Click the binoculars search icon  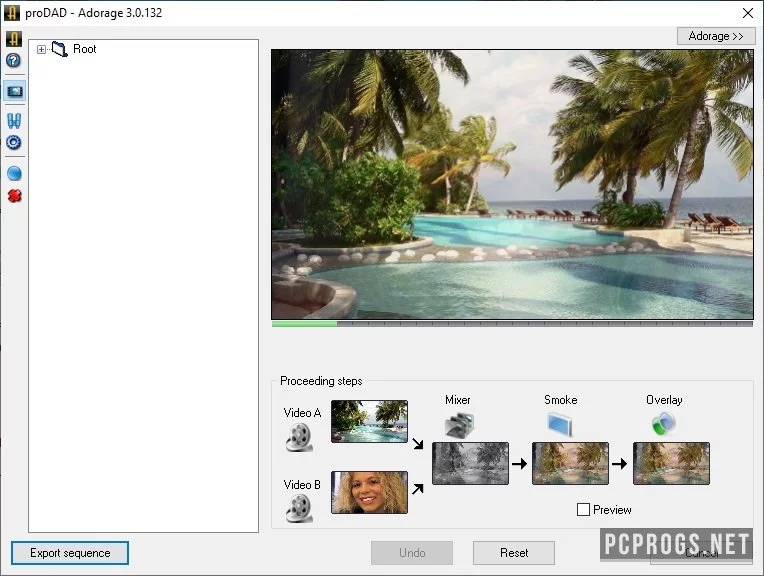tap(14, 121)
